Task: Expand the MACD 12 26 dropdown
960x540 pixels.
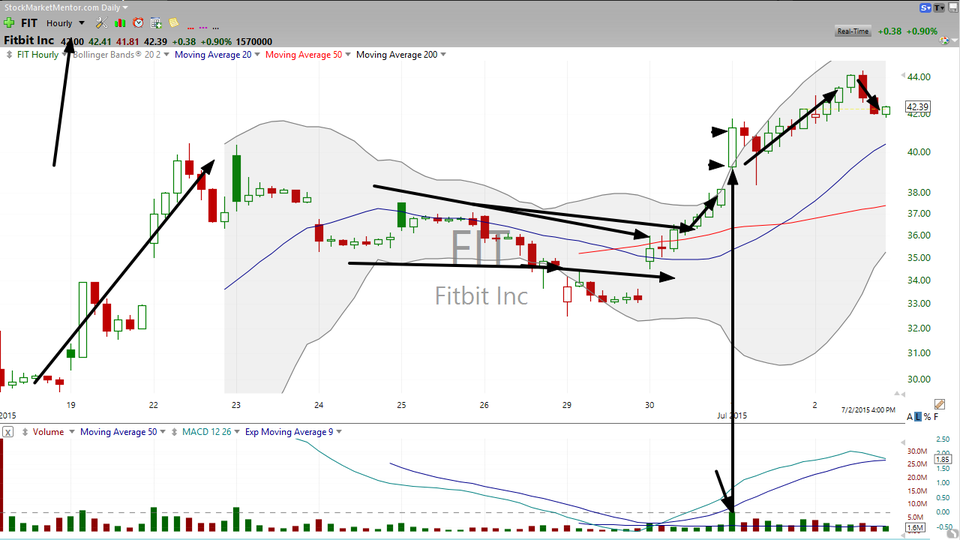Action: click(x=237, y=432)
